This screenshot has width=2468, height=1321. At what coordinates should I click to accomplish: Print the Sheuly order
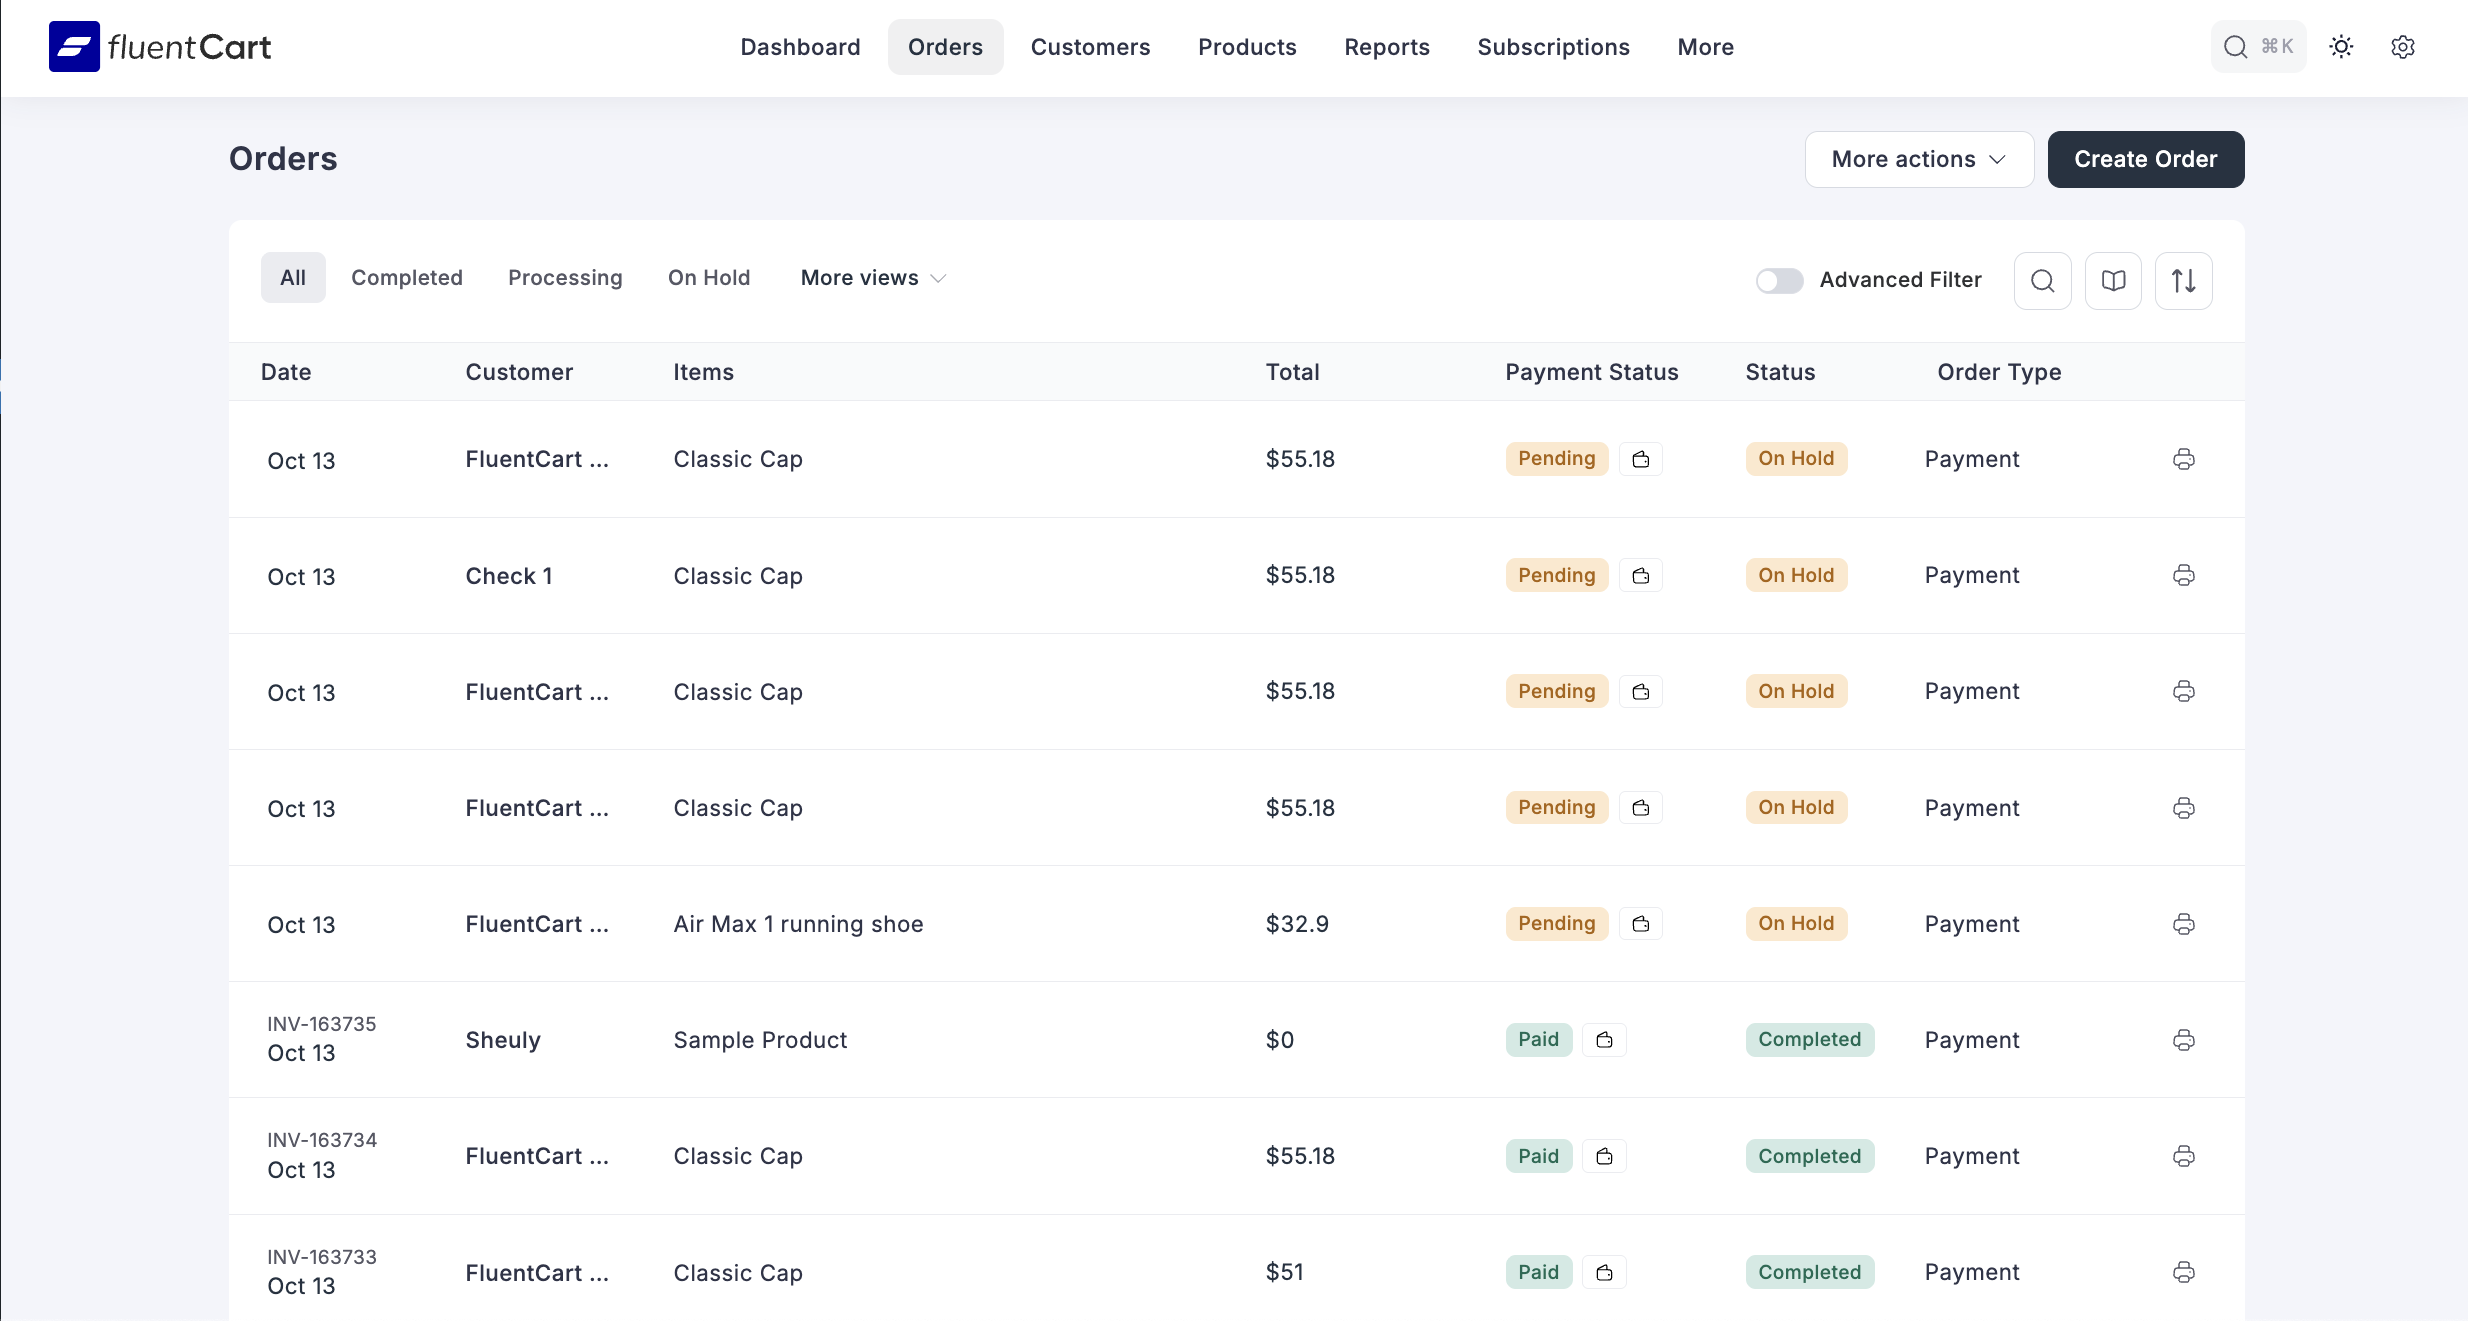[x=2183, y=1040]
